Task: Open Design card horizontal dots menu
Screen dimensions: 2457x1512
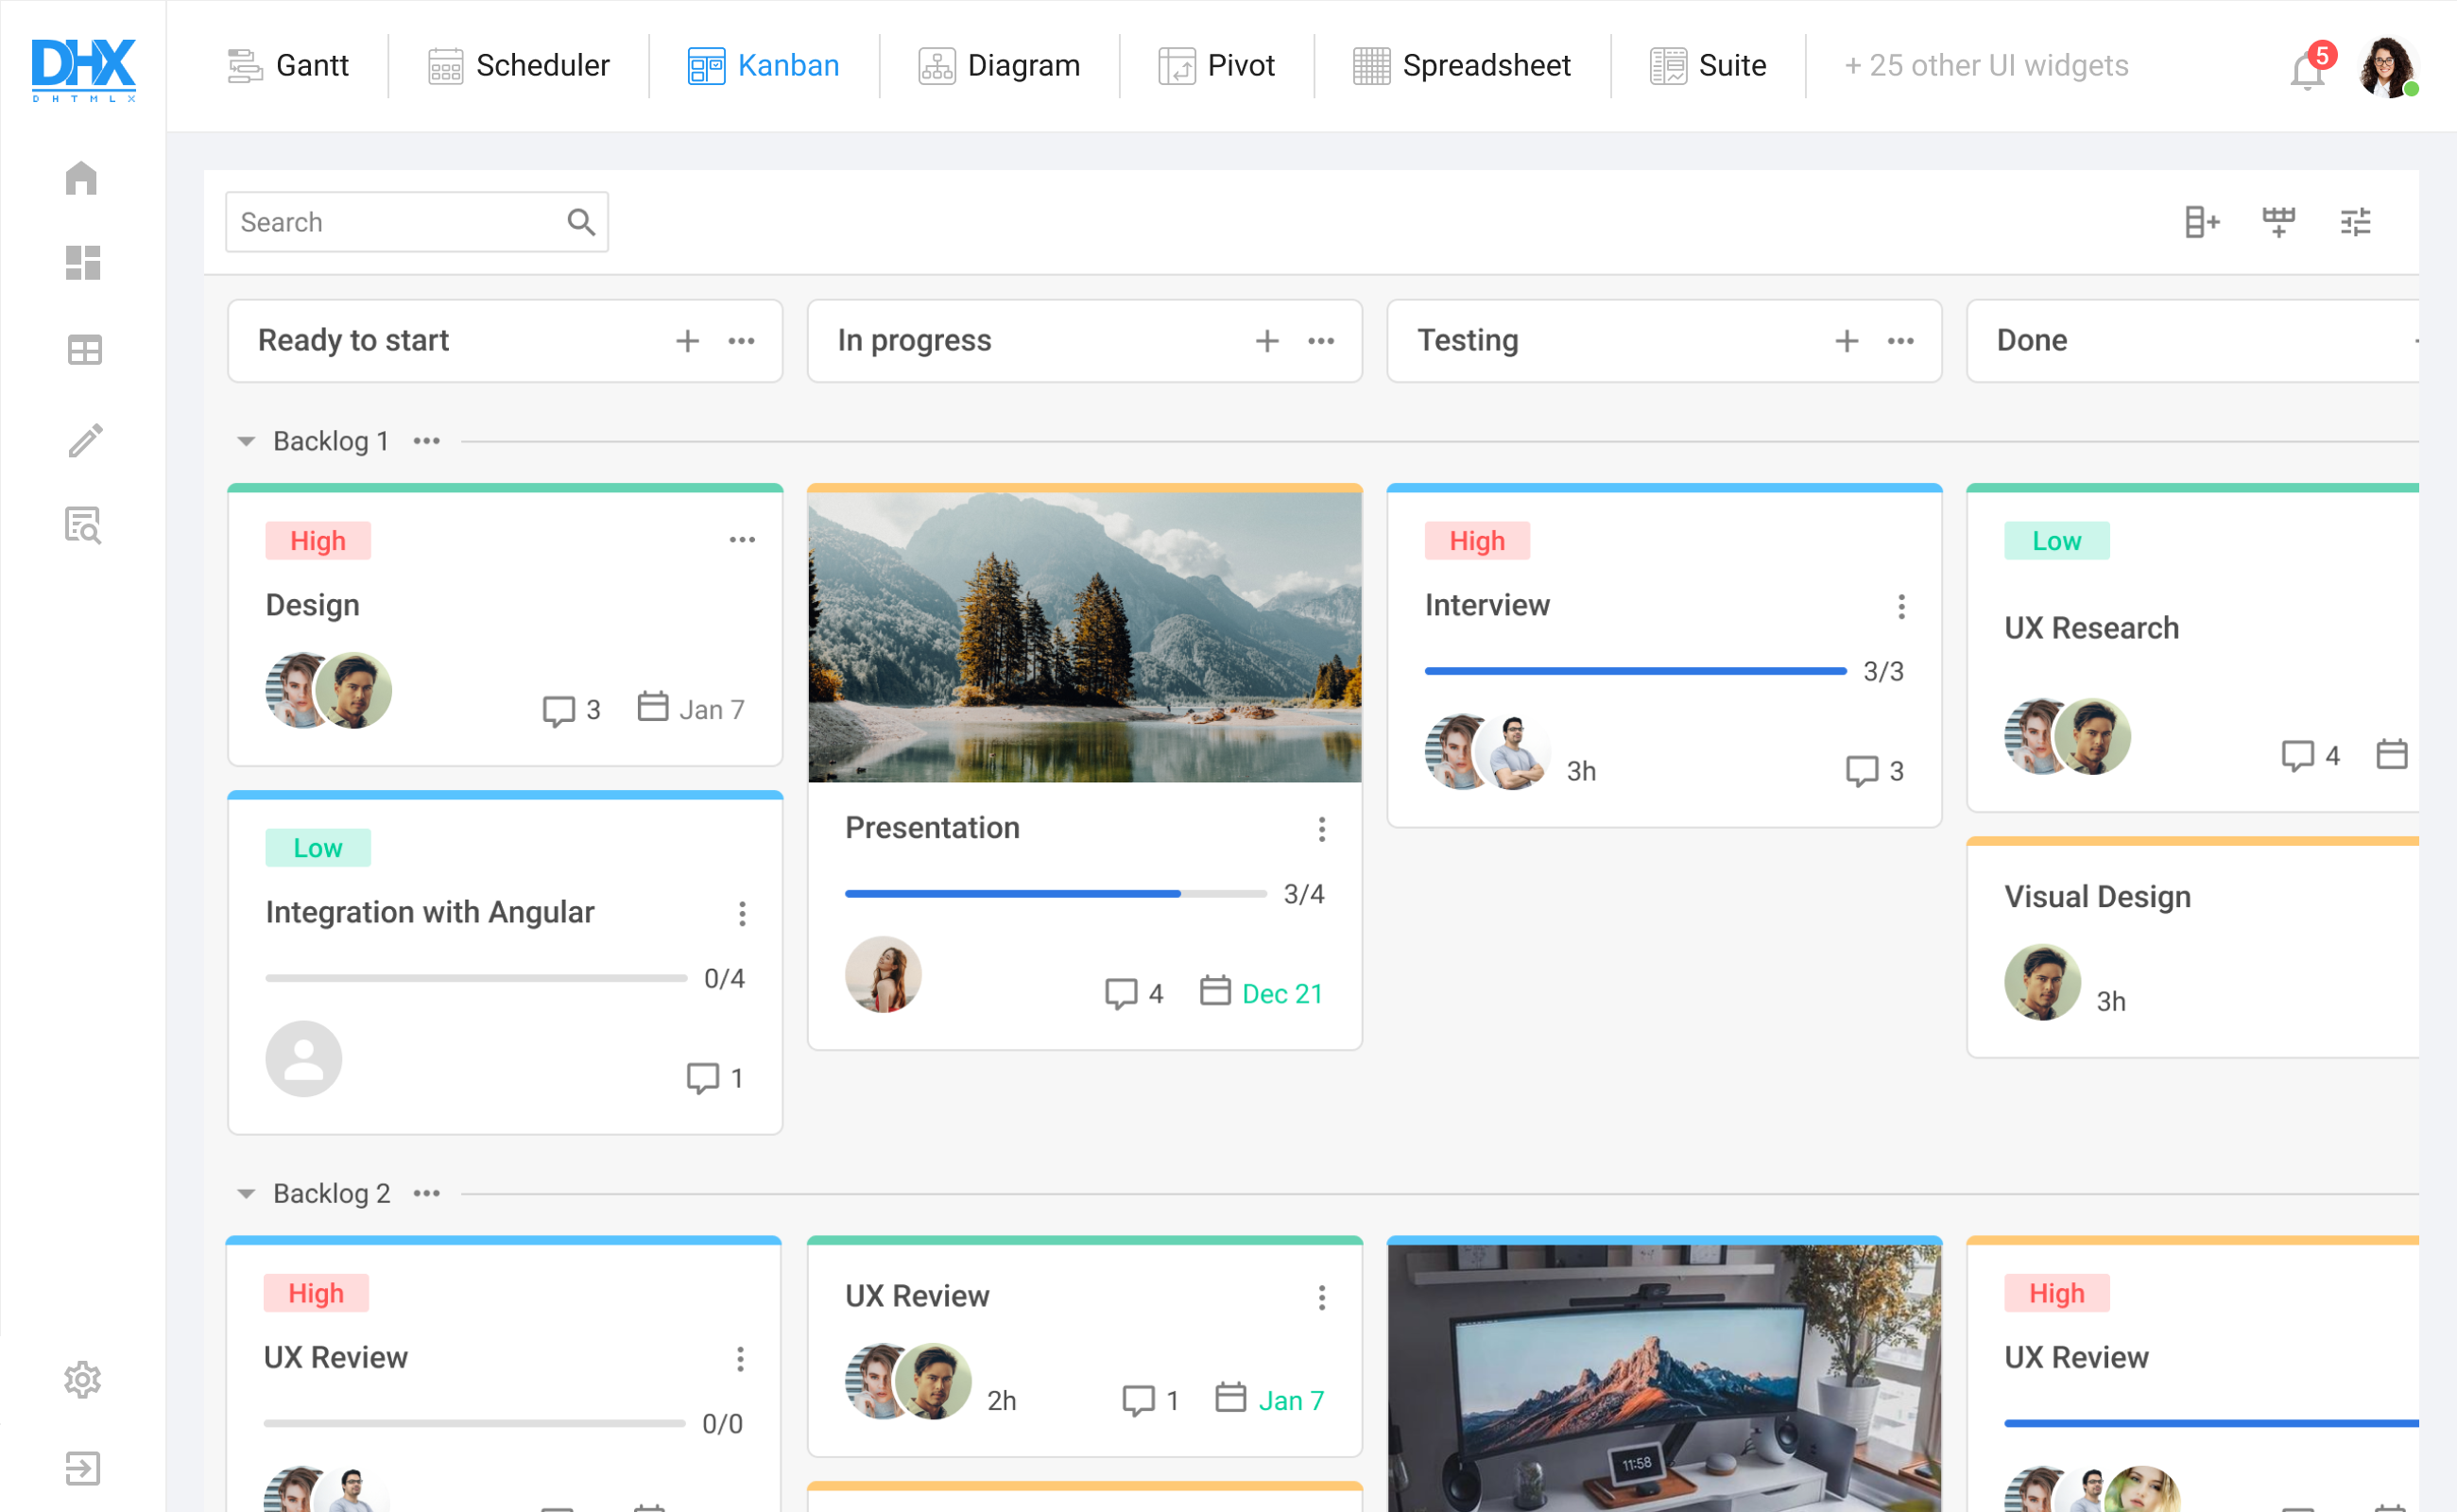Action: pos(742,540)
